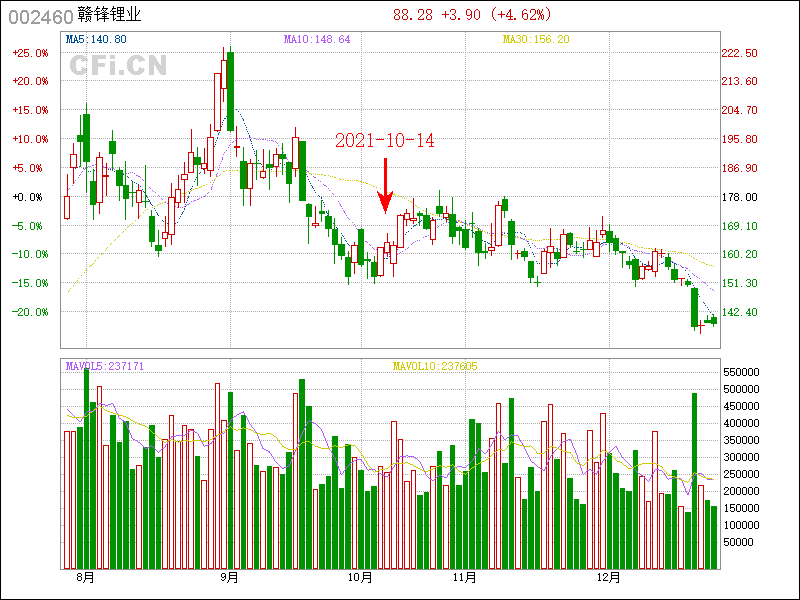Click the 2021-10-14 date annotation

click(384, 141)
